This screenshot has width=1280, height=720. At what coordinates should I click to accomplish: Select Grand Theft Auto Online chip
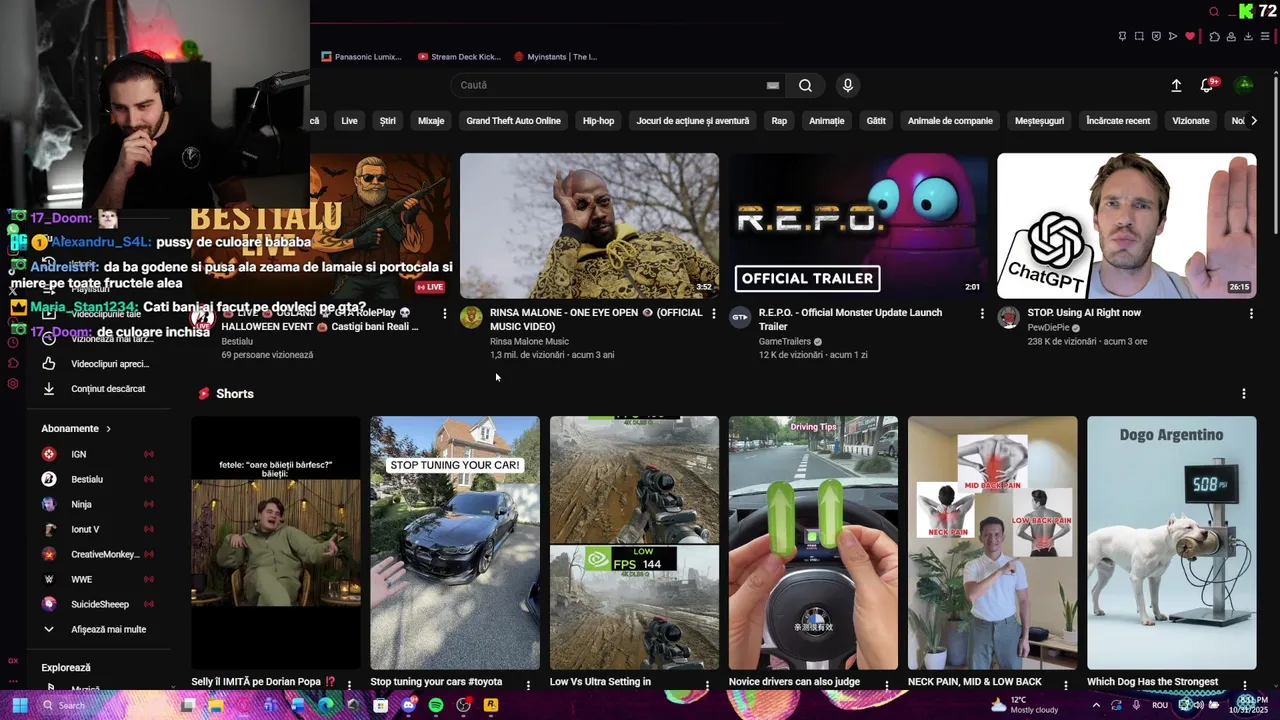[513, 121]
